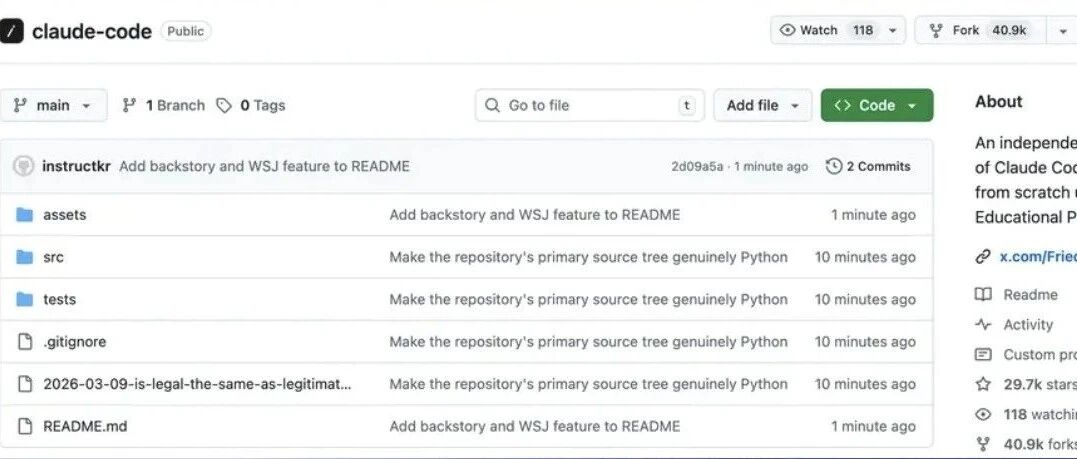The height and width of the screenshot is (459, 1077).
Task: Open the Custom properties link
Action: [x=1040, y=355]
